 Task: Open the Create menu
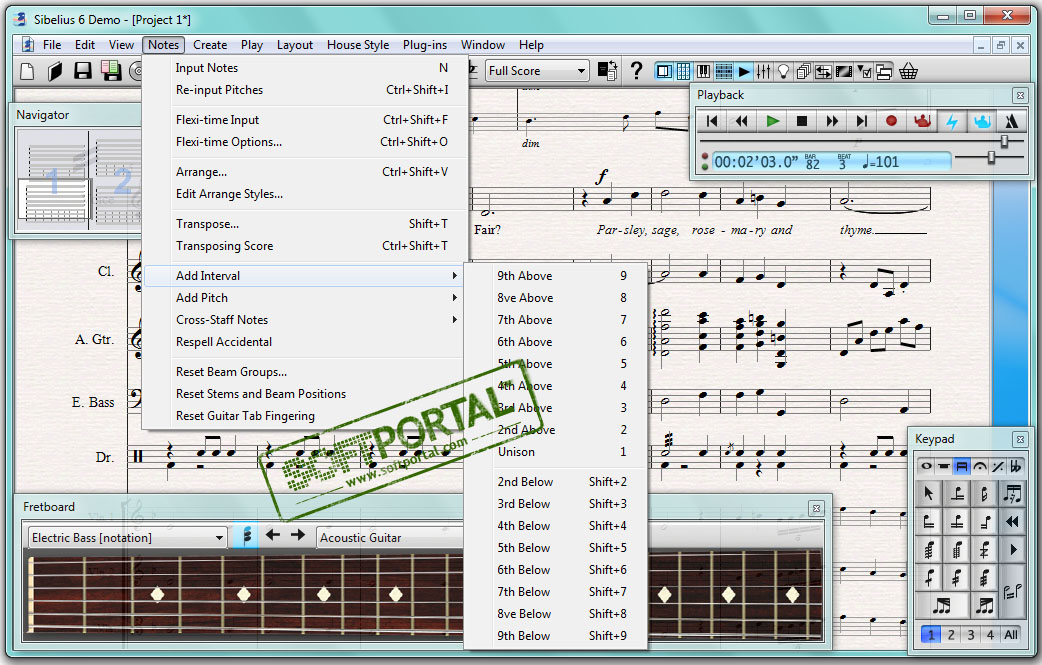(x=210, y=45)
